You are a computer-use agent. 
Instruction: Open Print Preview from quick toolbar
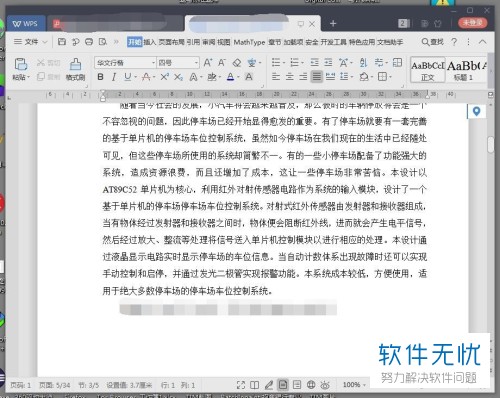(103, 42)
